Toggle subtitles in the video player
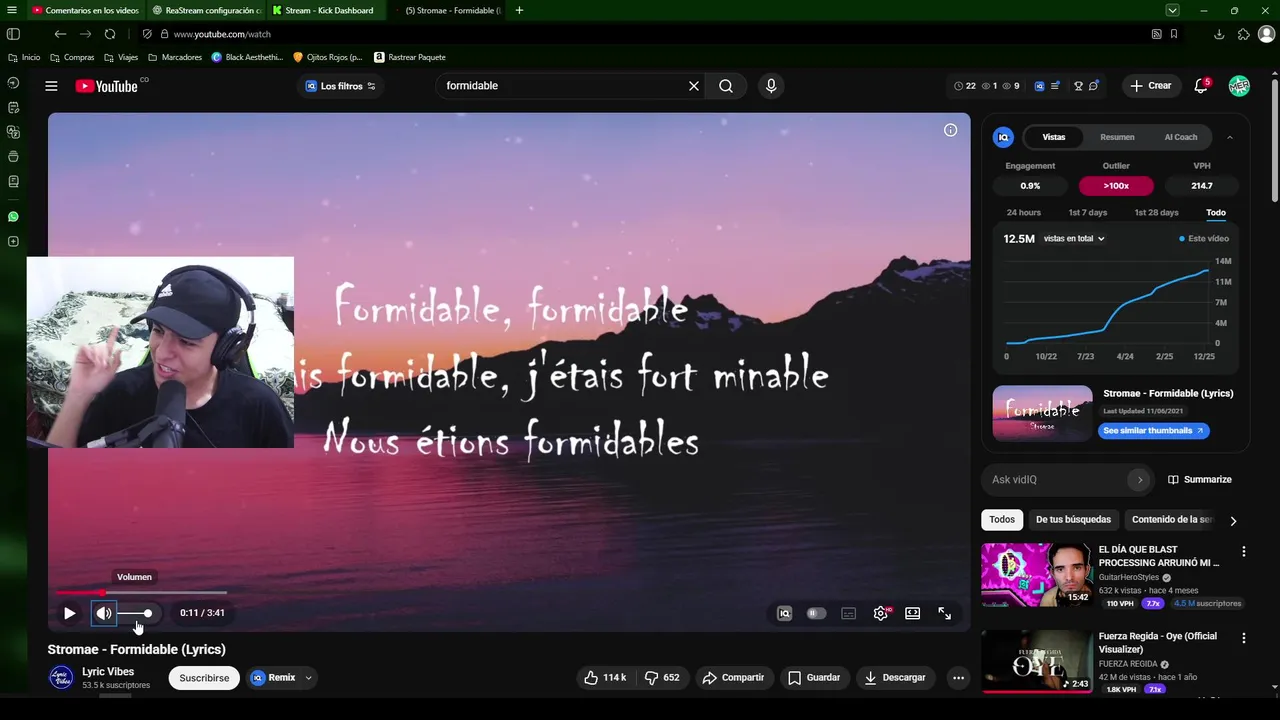 (849, 613)
